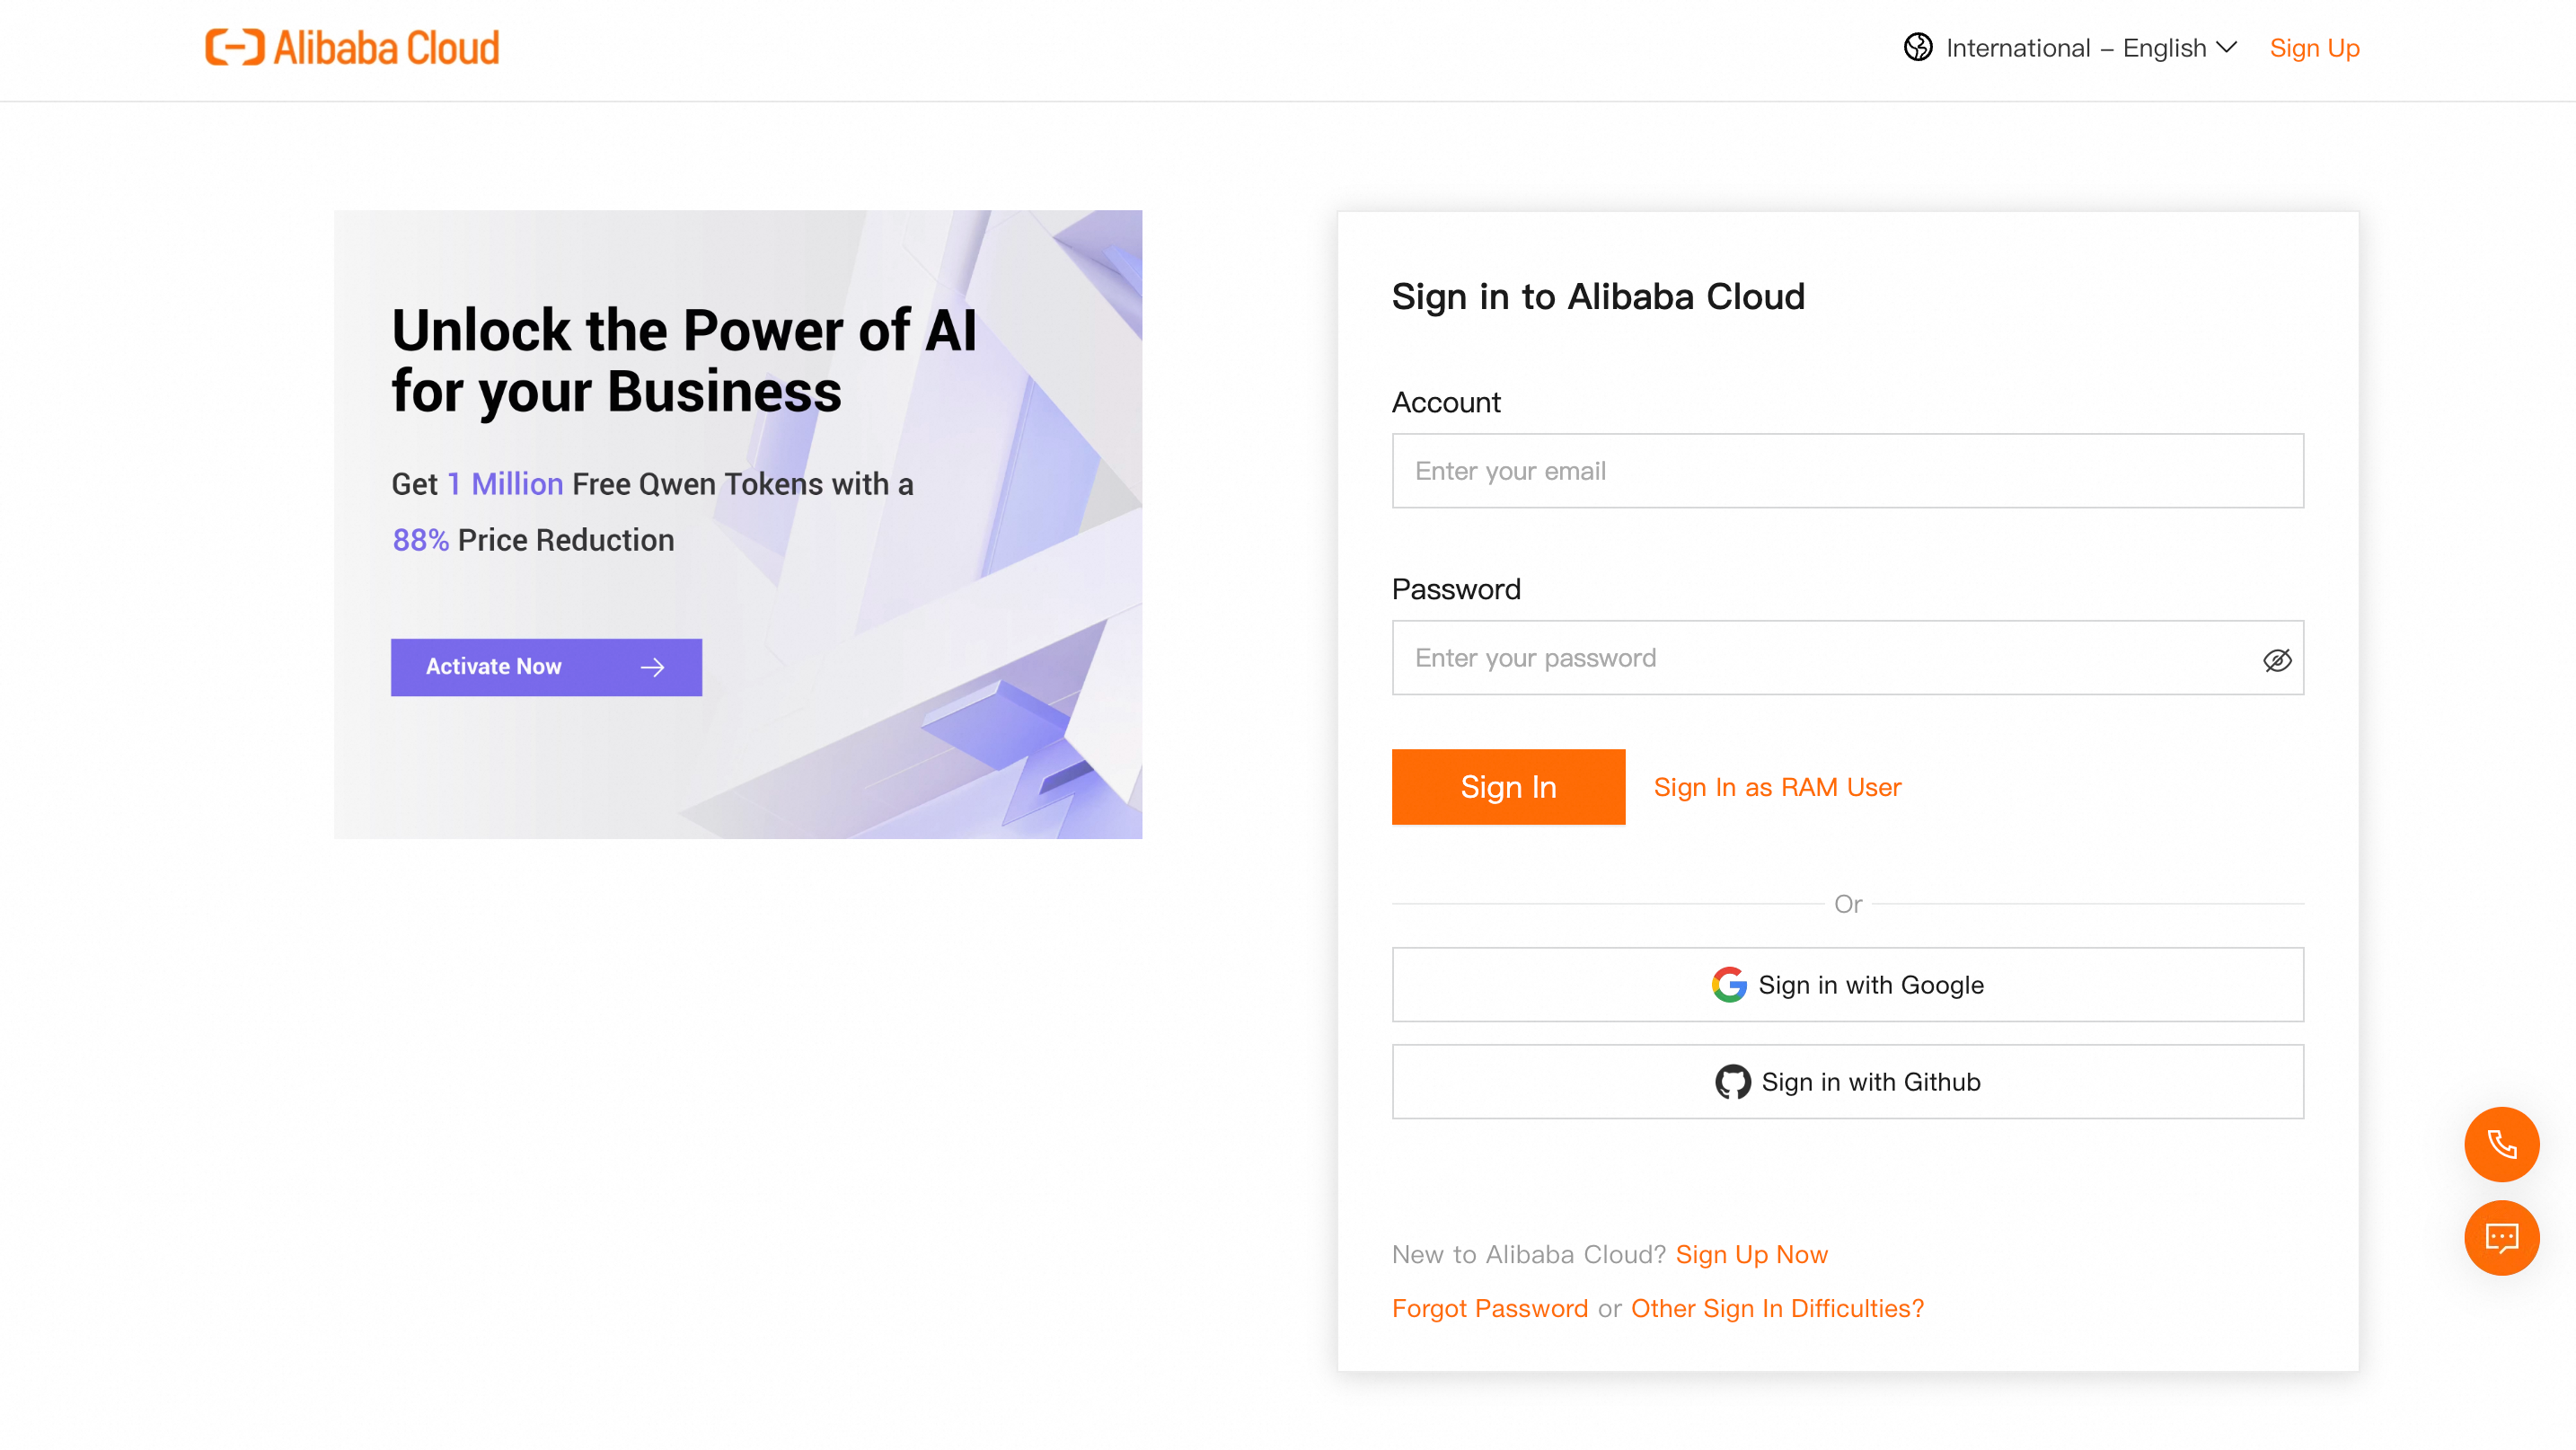Open the live chat floating button

(2501, 1238)
